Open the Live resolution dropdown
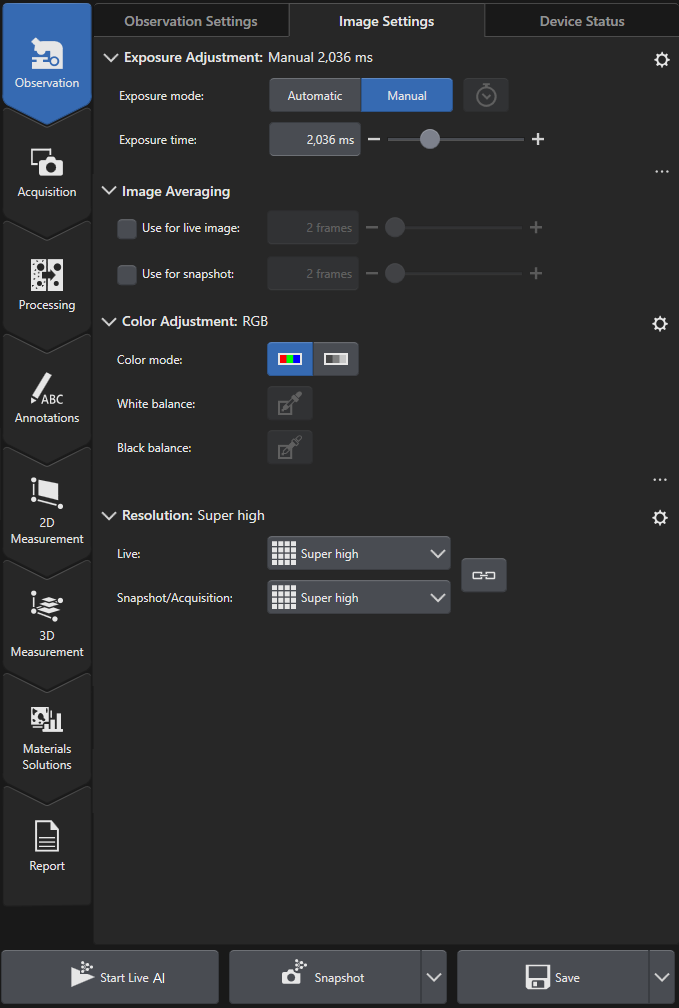The height and width of the screenshot is (1008, 679). 359,553
